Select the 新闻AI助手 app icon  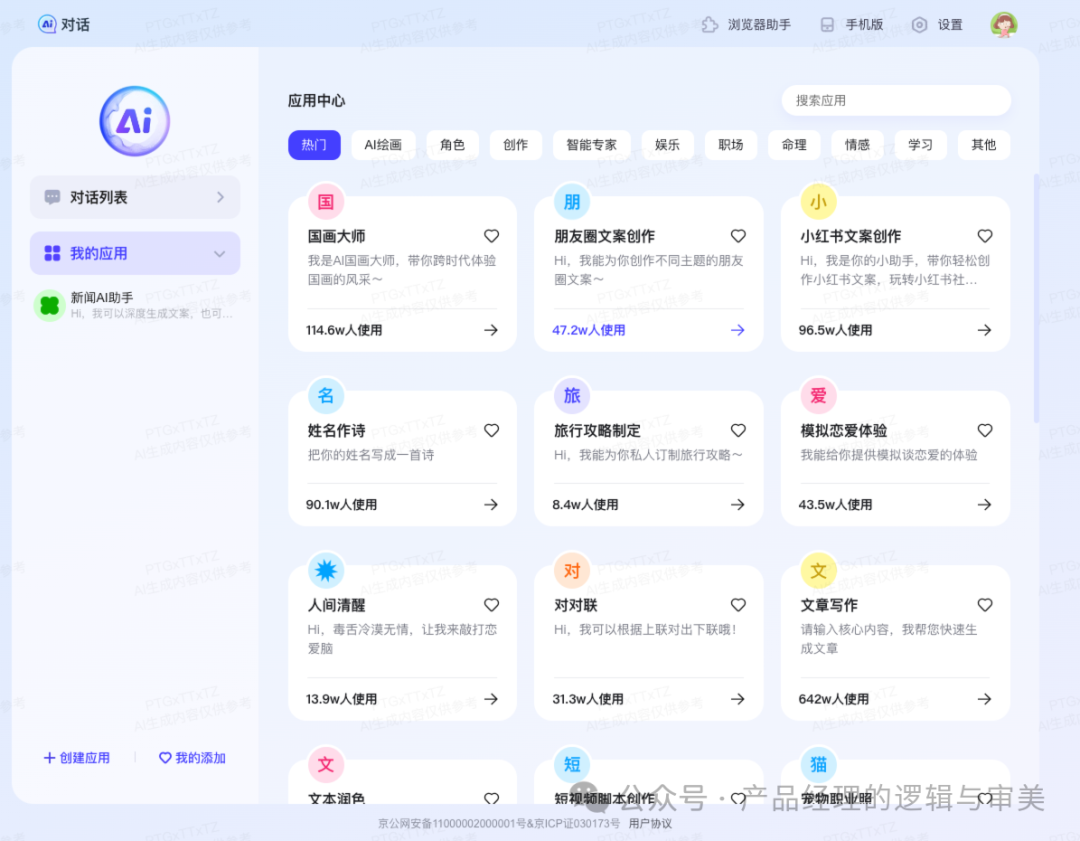click(49, 305)
